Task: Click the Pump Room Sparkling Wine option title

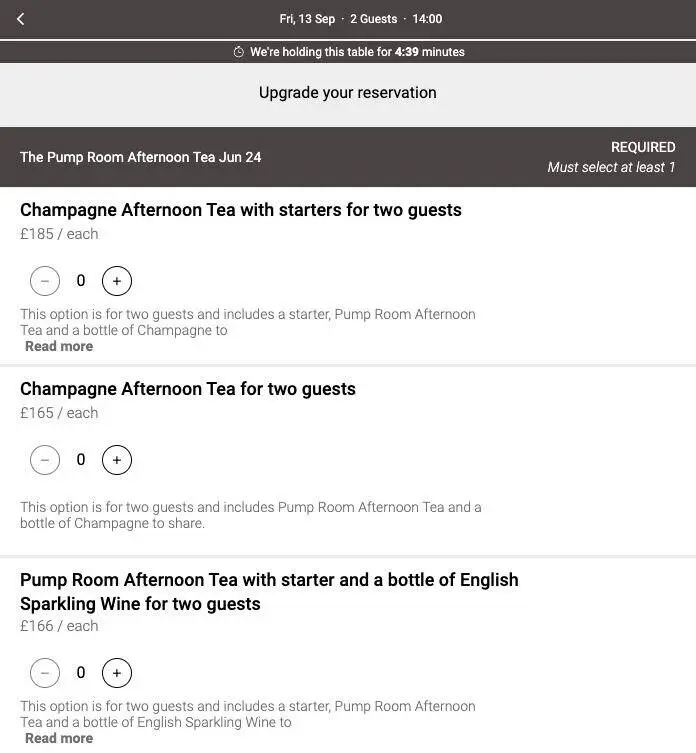Action: pos(269,592)
